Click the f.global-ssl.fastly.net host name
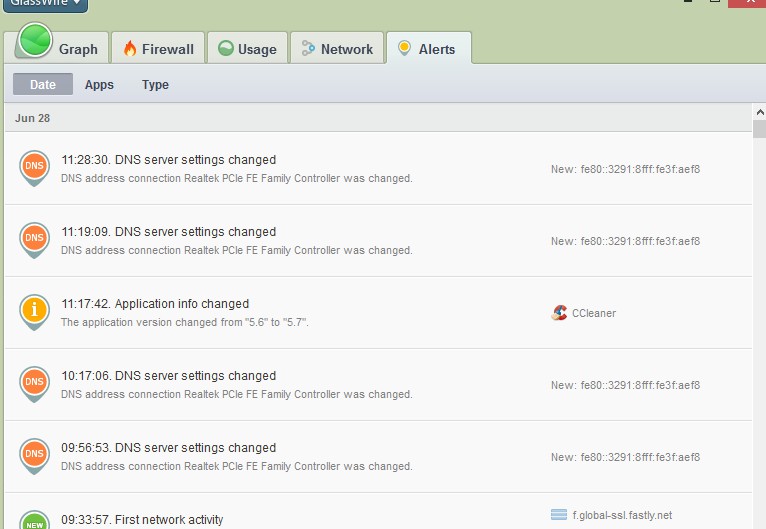This screenshot has width=766, height=529. pos(622,515)
